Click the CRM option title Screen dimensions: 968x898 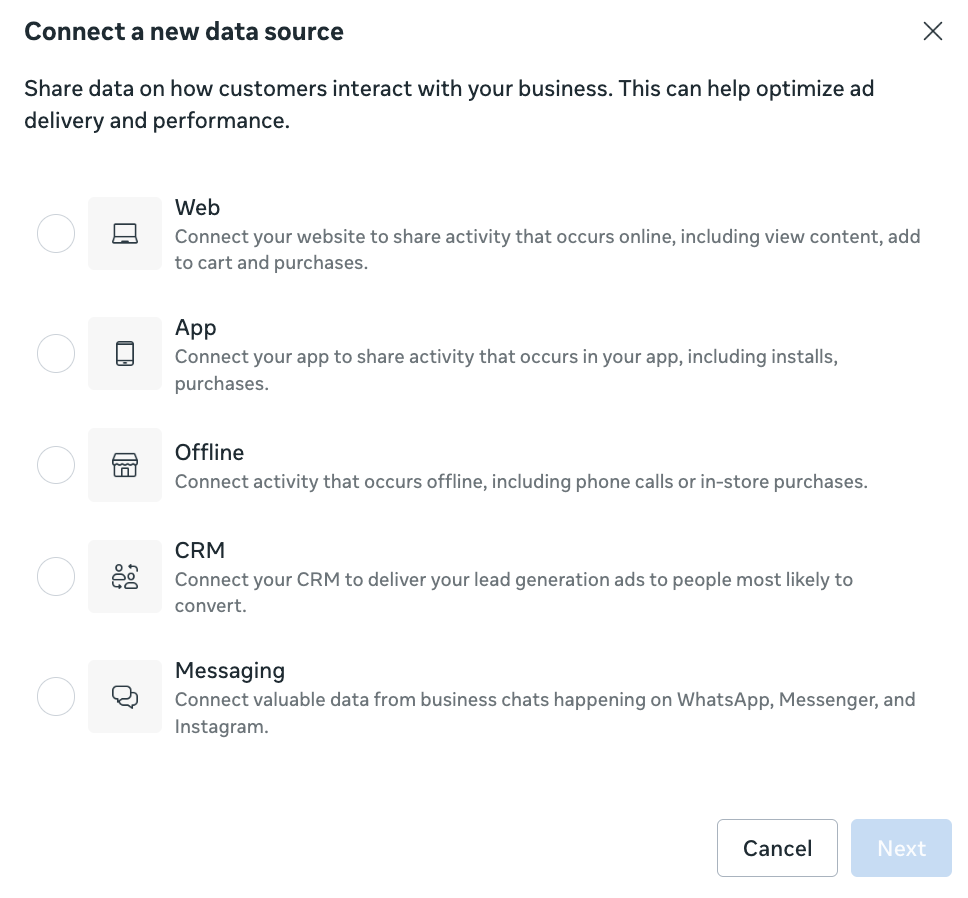coord(200,551)
